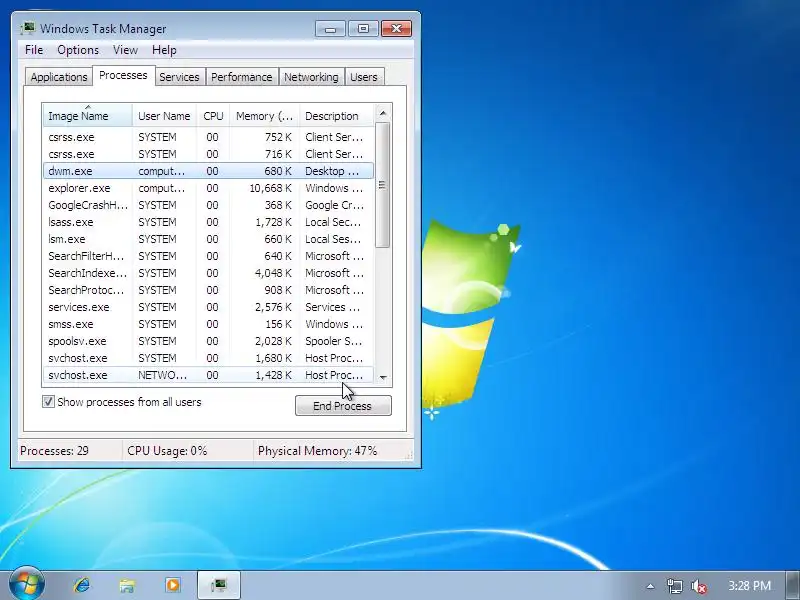Select the smss.exe process
Screen dimensions: 800x600
coord(208,324)
